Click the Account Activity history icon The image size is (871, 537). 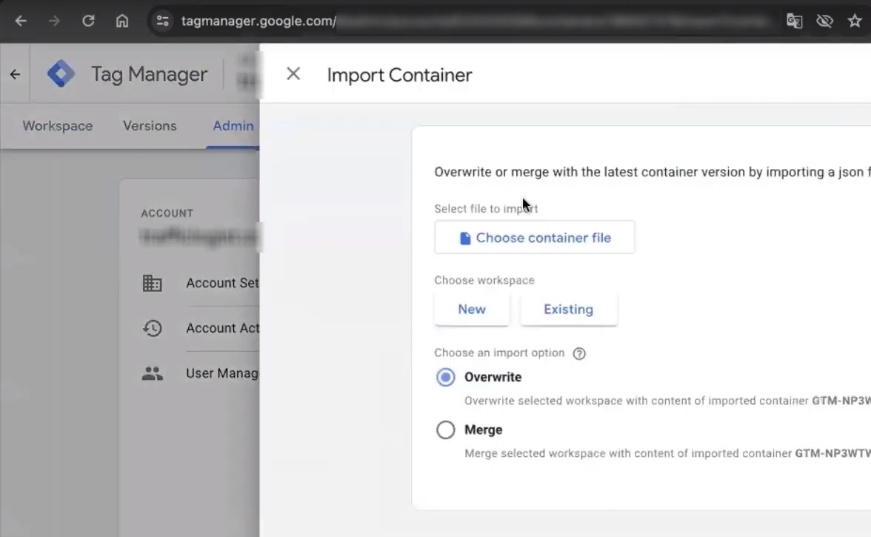(x=152, y=328)
